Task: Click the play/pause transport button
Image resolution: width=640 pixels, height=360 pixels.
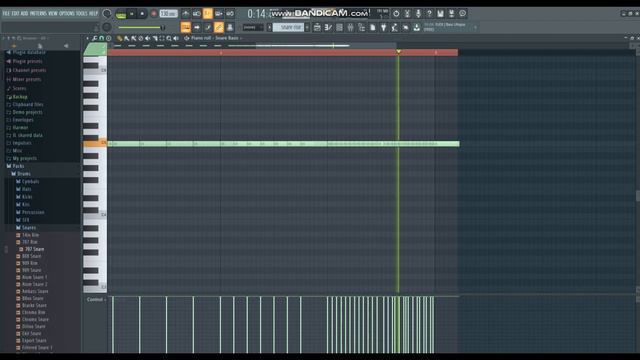Action: pos(131,14)
